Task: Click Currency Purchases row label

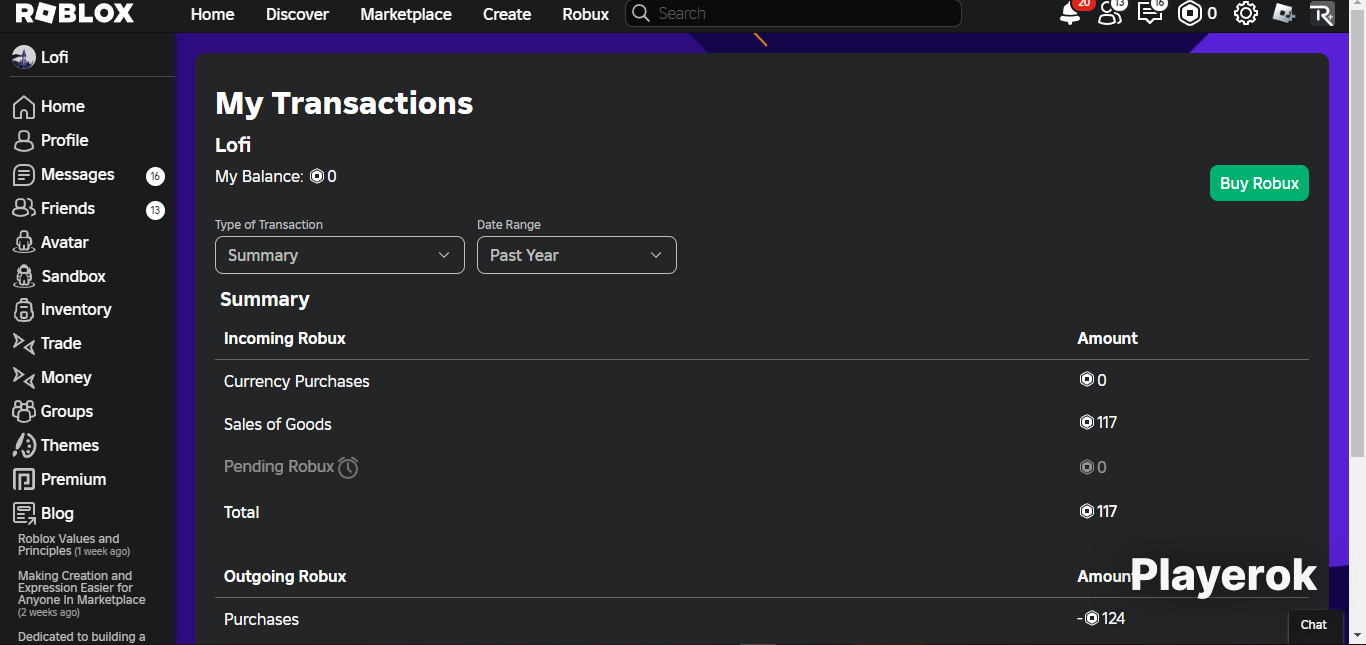Action: coord(297,381)
